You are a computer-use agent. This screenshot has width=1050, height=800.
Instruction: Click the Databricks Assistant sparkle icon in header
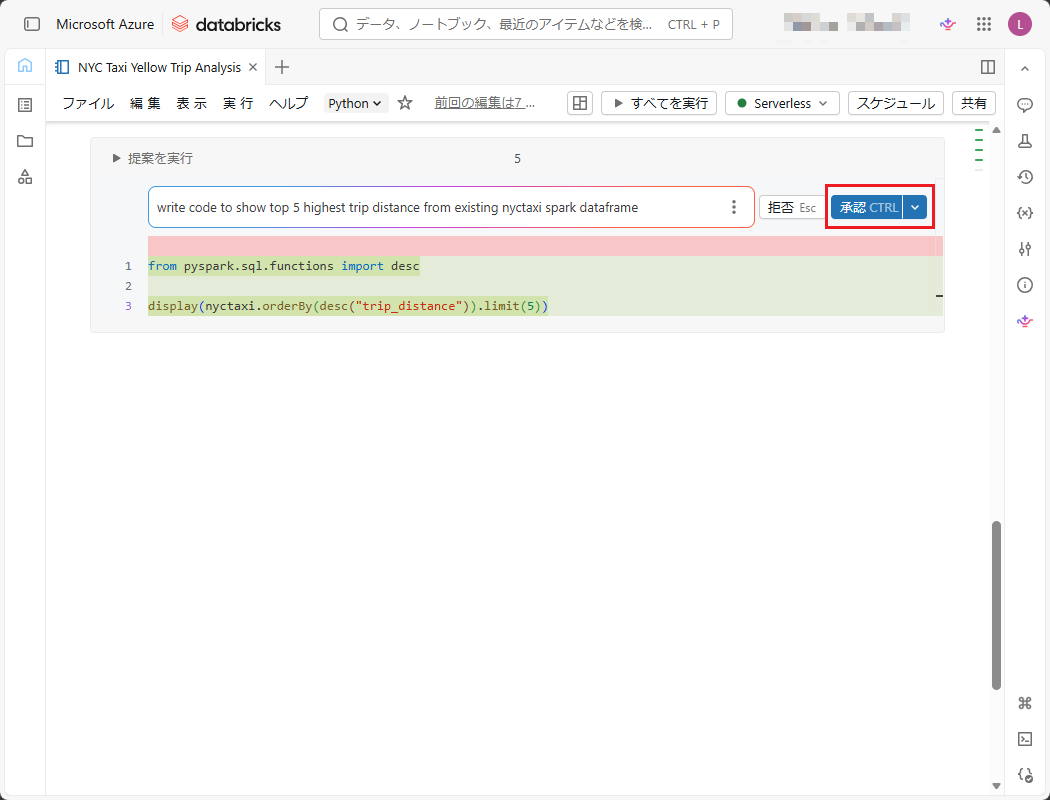[947, 24]
